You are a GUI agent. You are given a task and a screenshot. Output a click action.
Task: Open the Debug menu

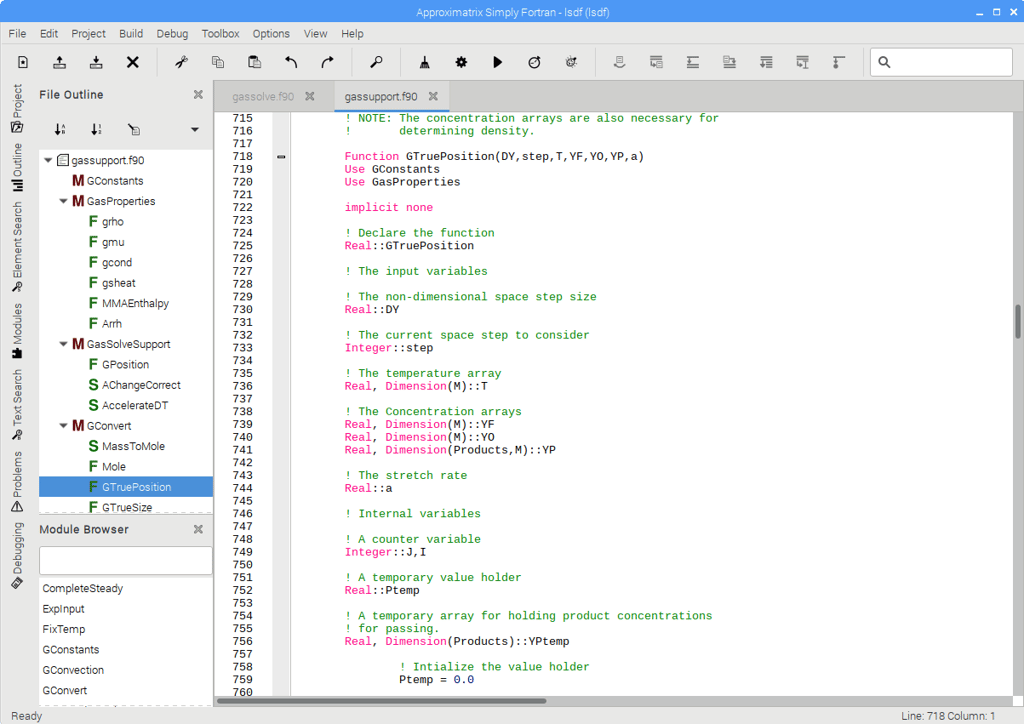(171, 33)
